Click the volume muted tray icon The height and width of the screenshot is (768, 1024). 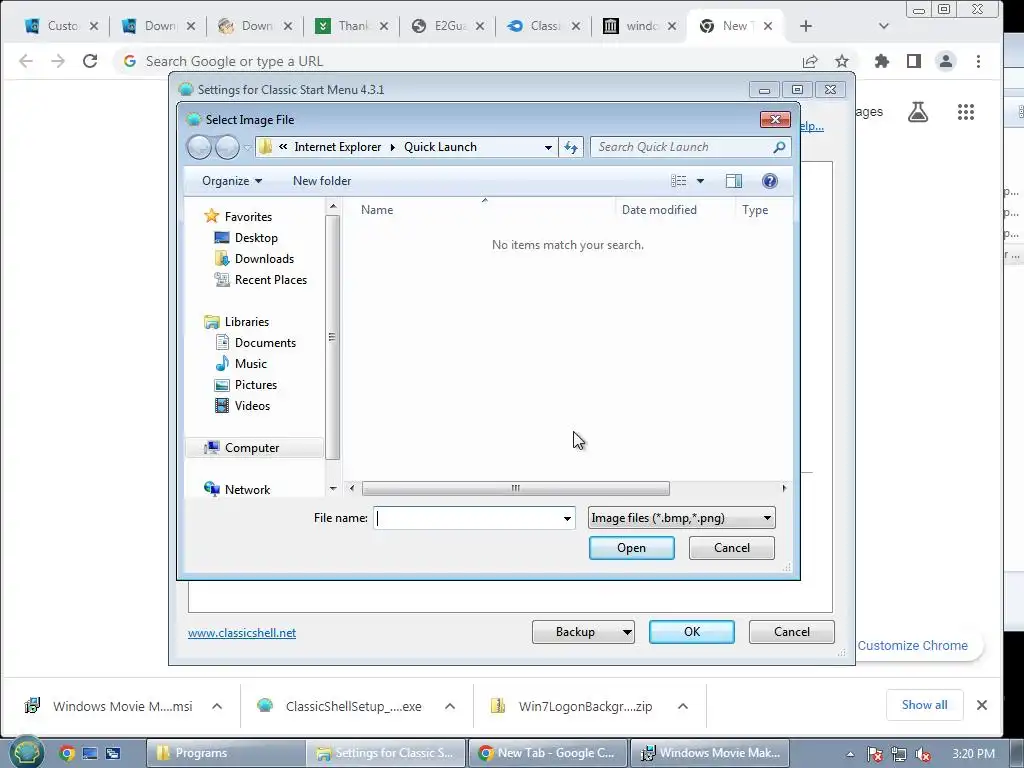click(x=923, y=754)
